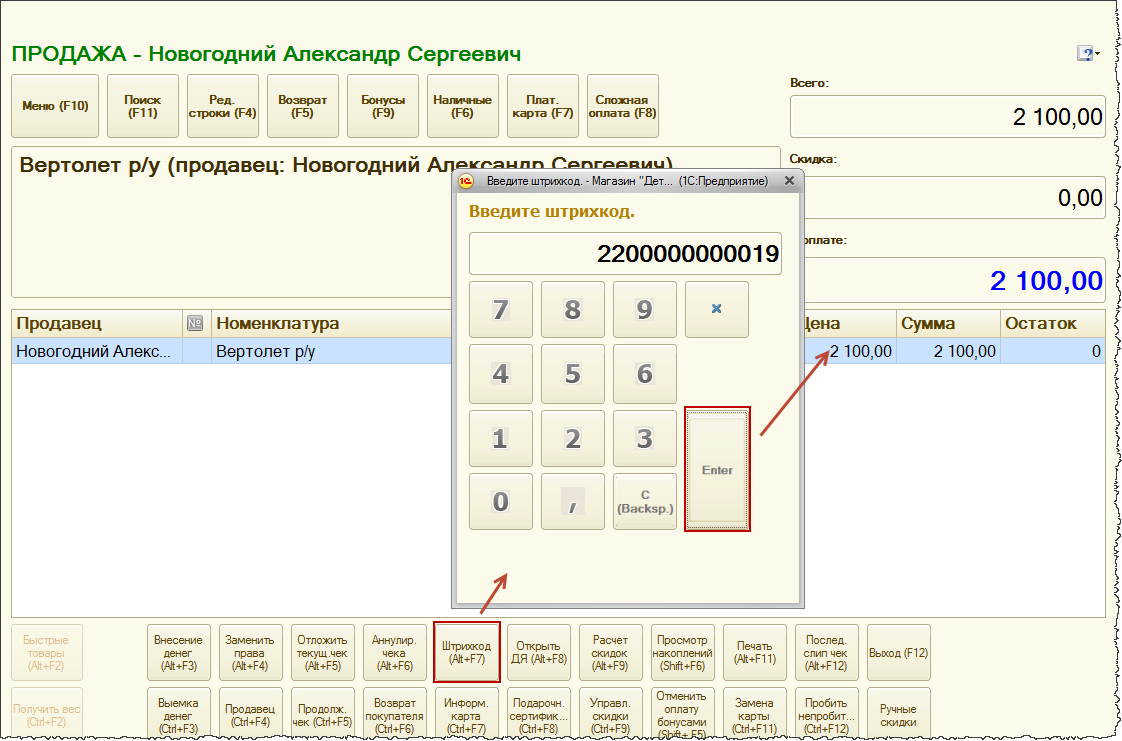
Task: Click Внесение денег (Alt+F3)
Action: tap(178, 652)
